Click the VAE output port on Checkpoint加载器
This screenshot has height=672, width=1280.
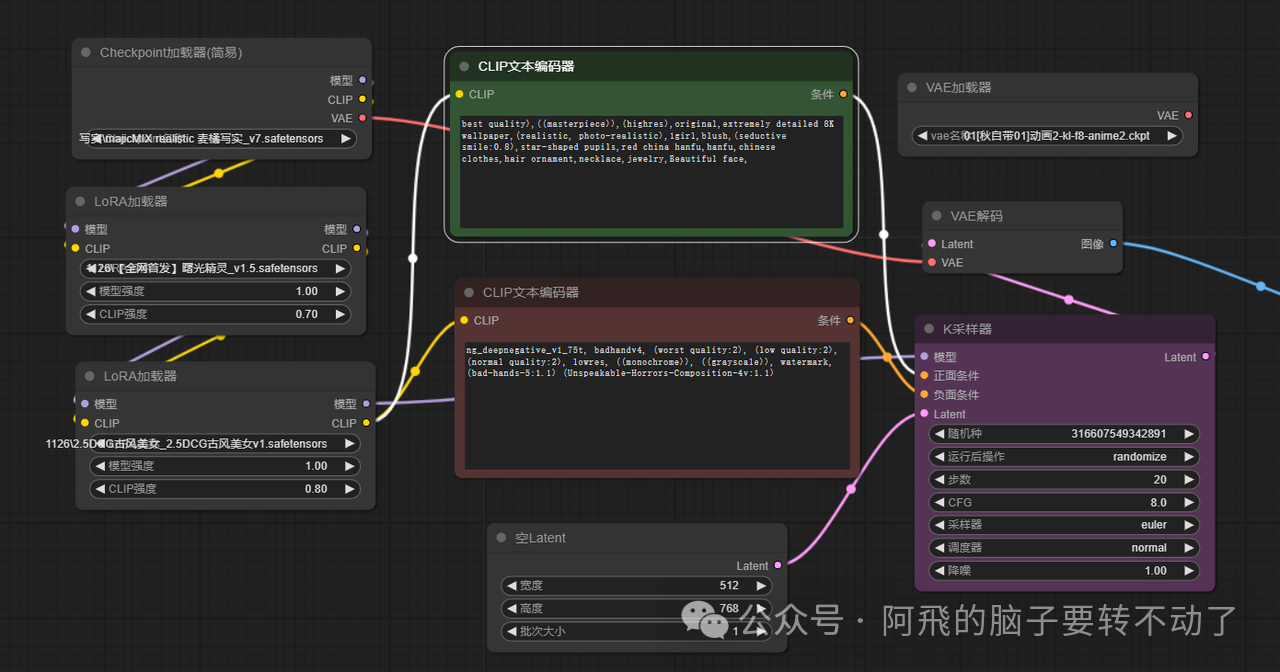click(x=362, y=118)
